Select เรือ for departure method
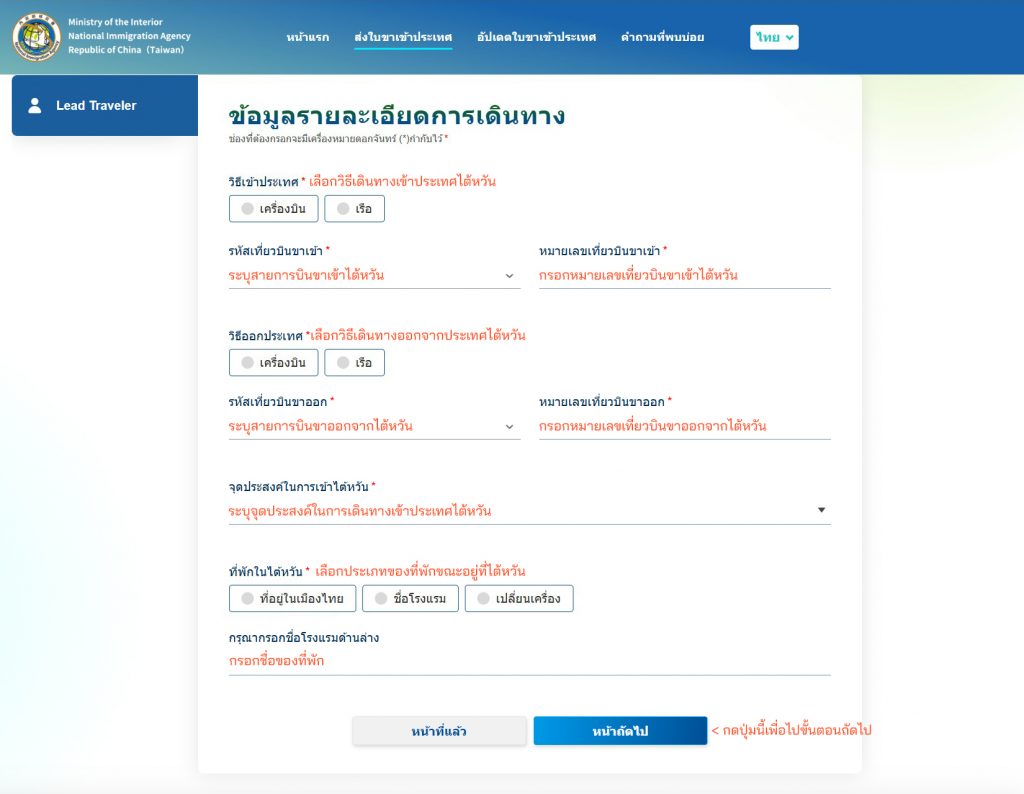 click(354, 363)
